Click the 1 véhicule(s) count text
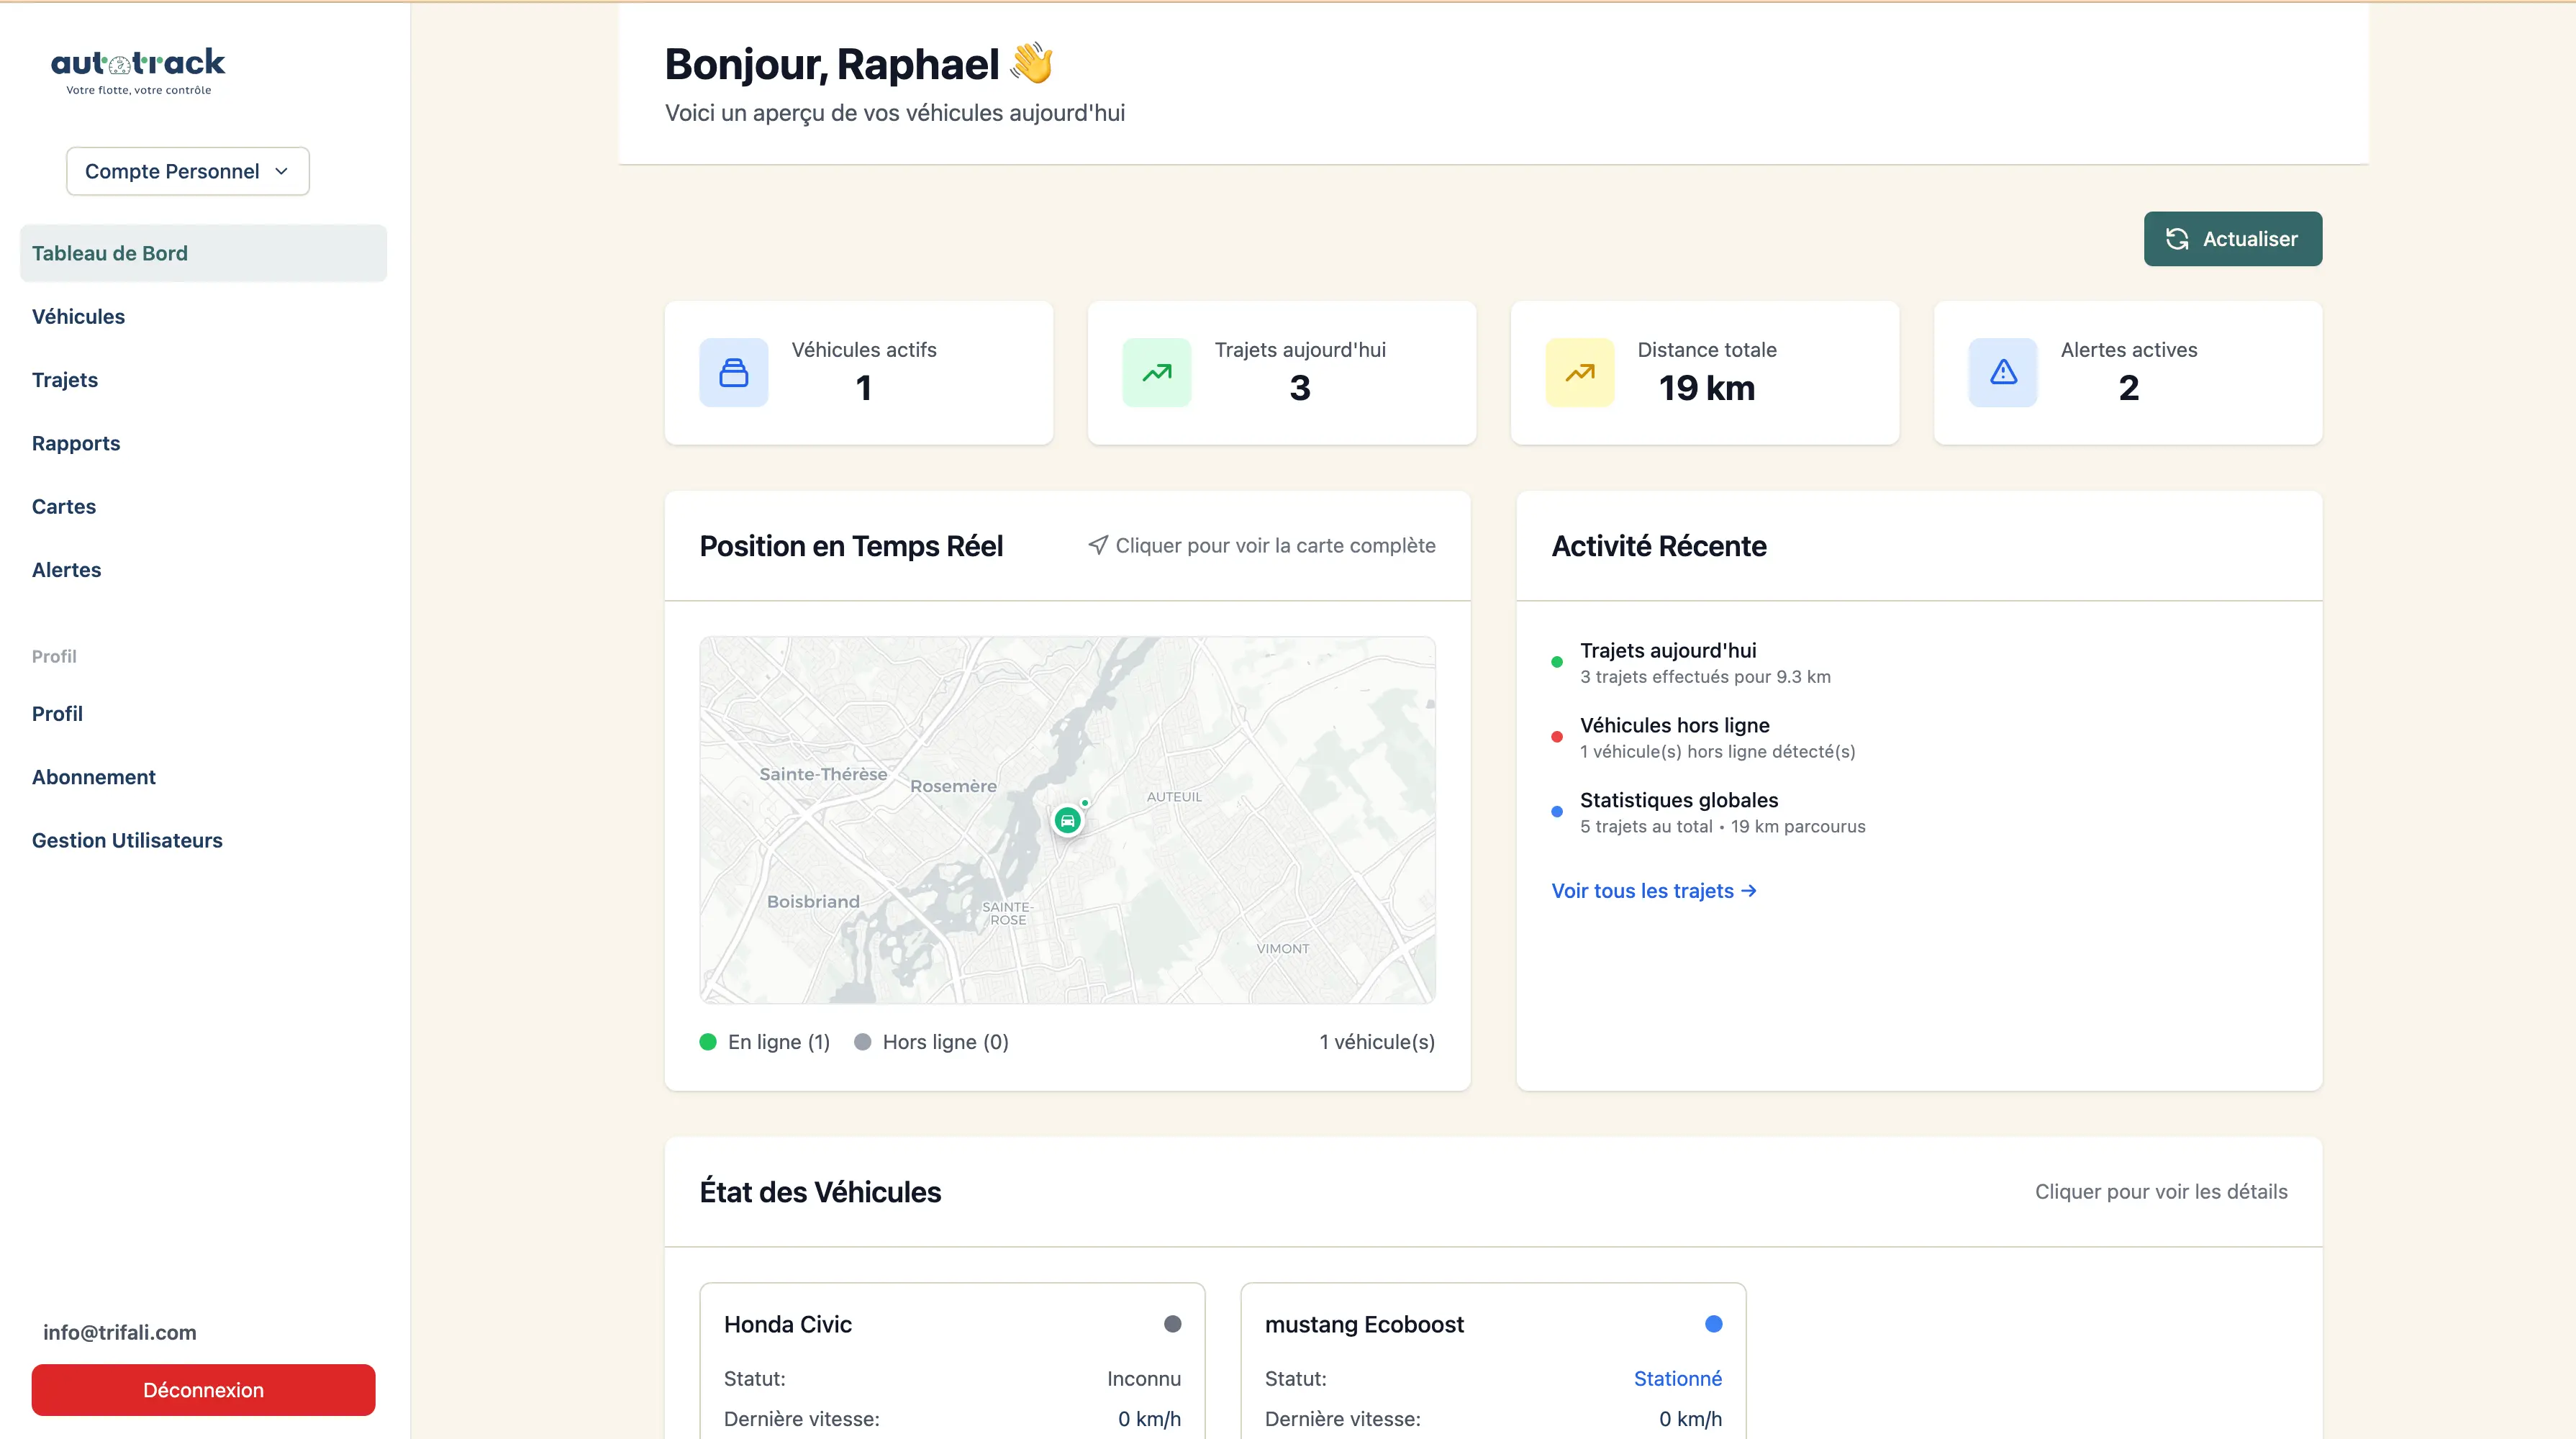 tap(1376, 1042)
